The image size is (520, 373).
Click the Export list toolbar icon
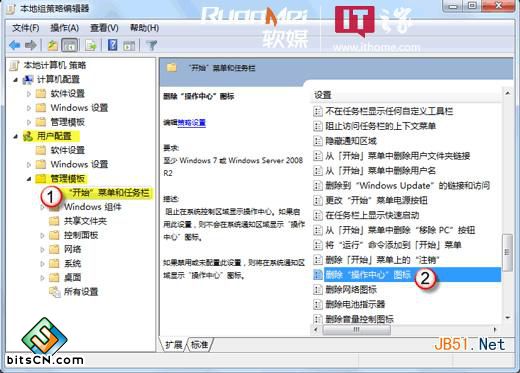tap(91, 45)
